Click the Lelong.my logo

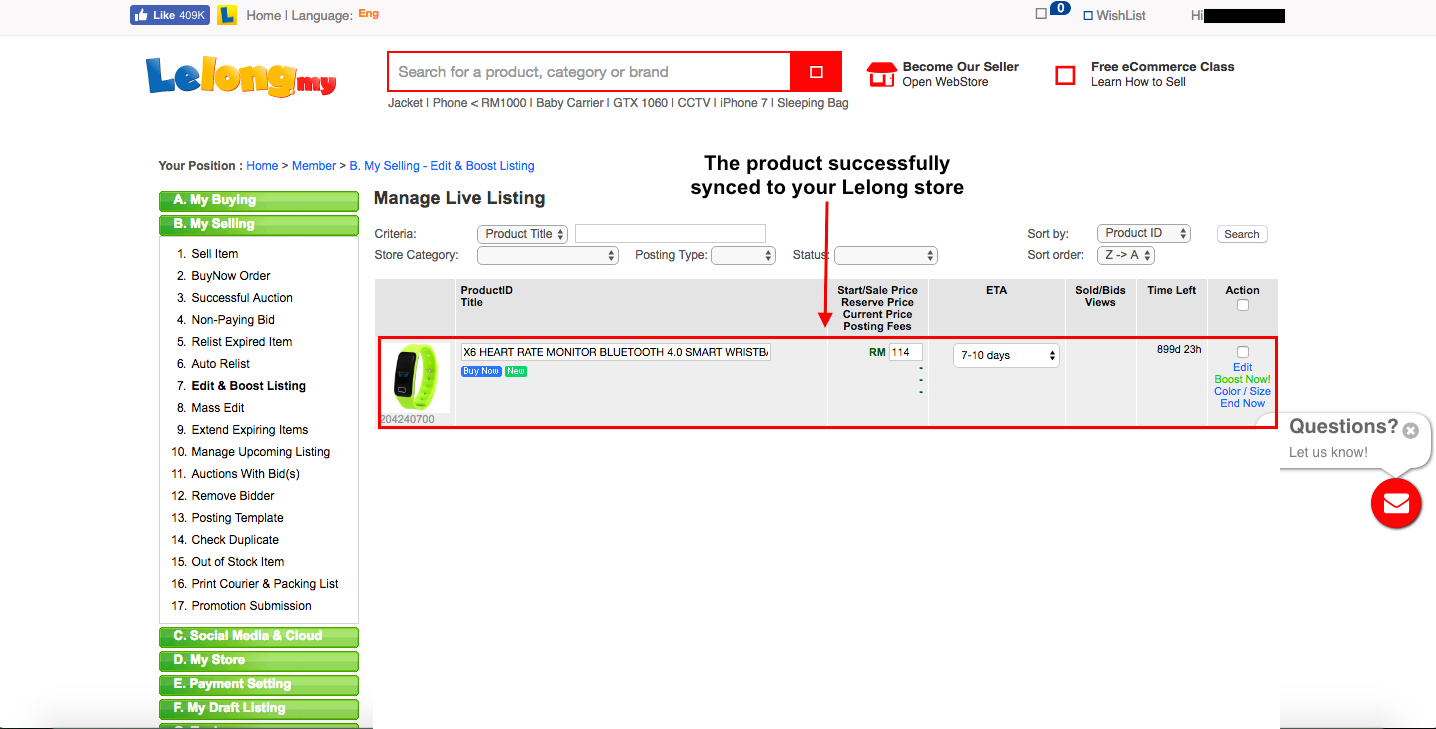(x=241, y=75)
